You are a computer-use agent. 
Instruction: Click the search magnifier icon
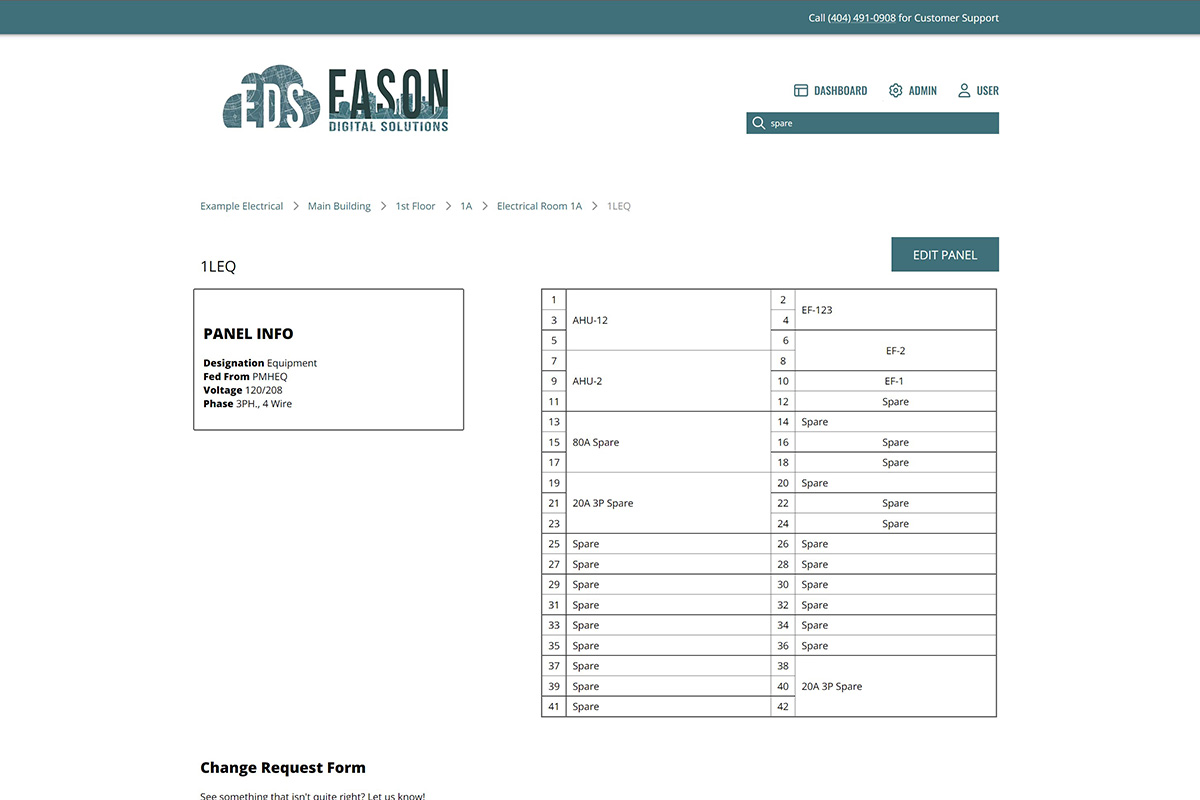pos(759,123)
